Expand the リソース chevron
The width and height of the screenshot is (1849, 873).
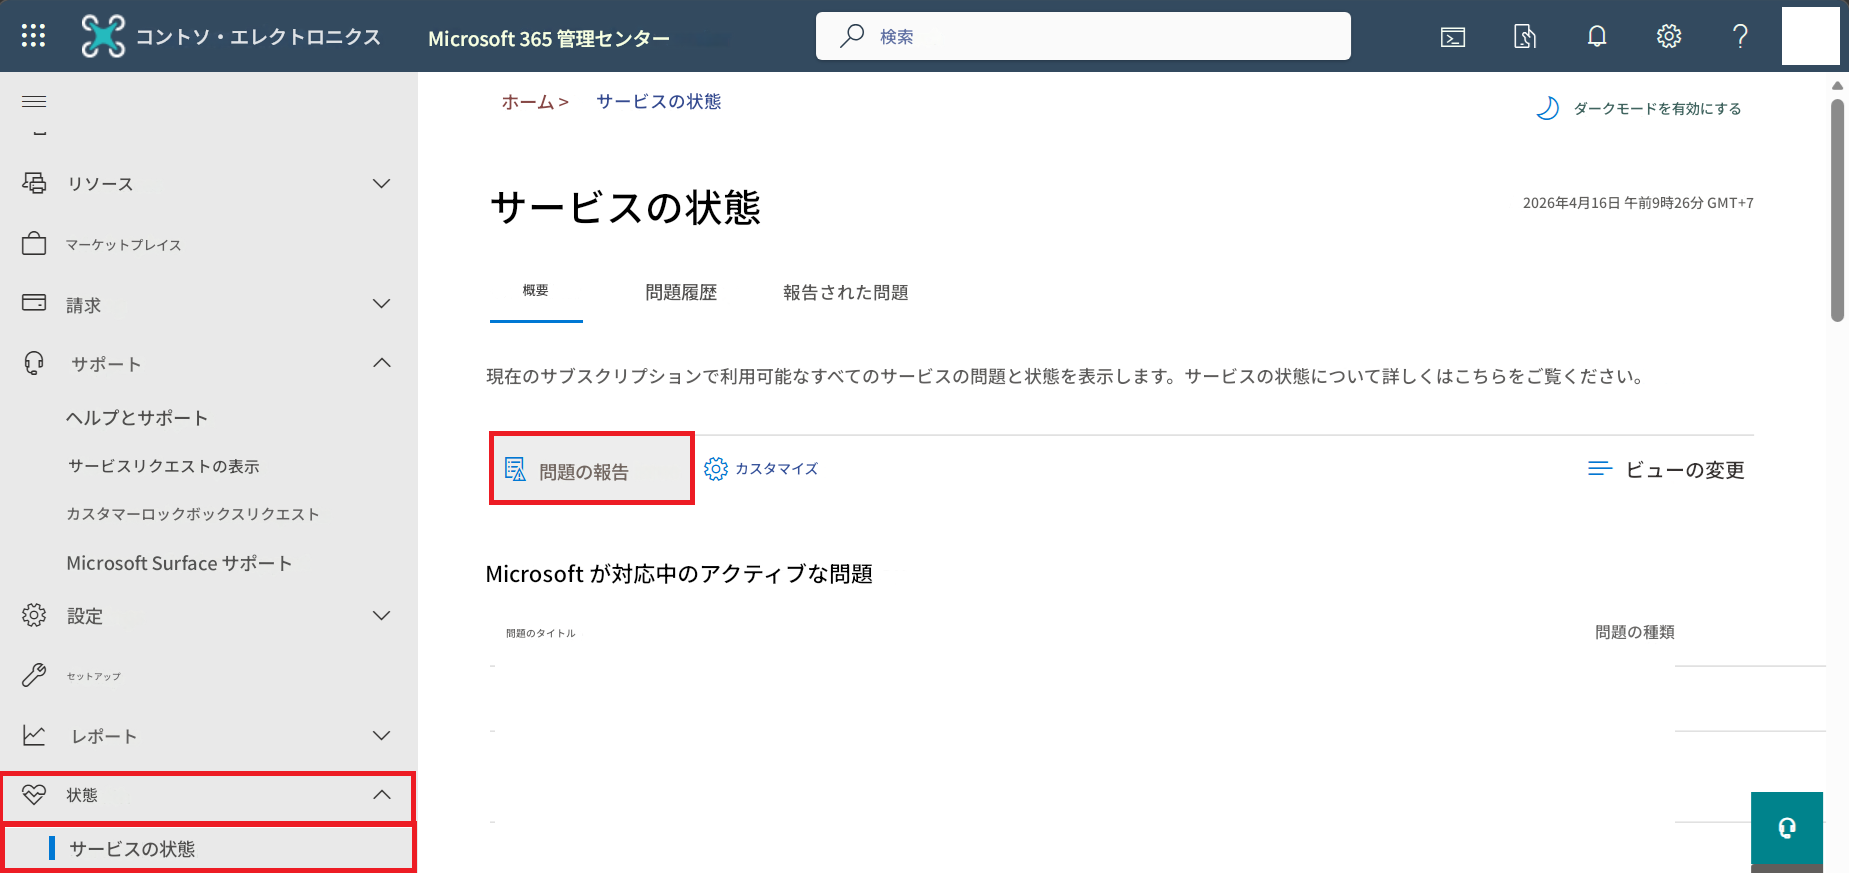(x=381, y=183)
